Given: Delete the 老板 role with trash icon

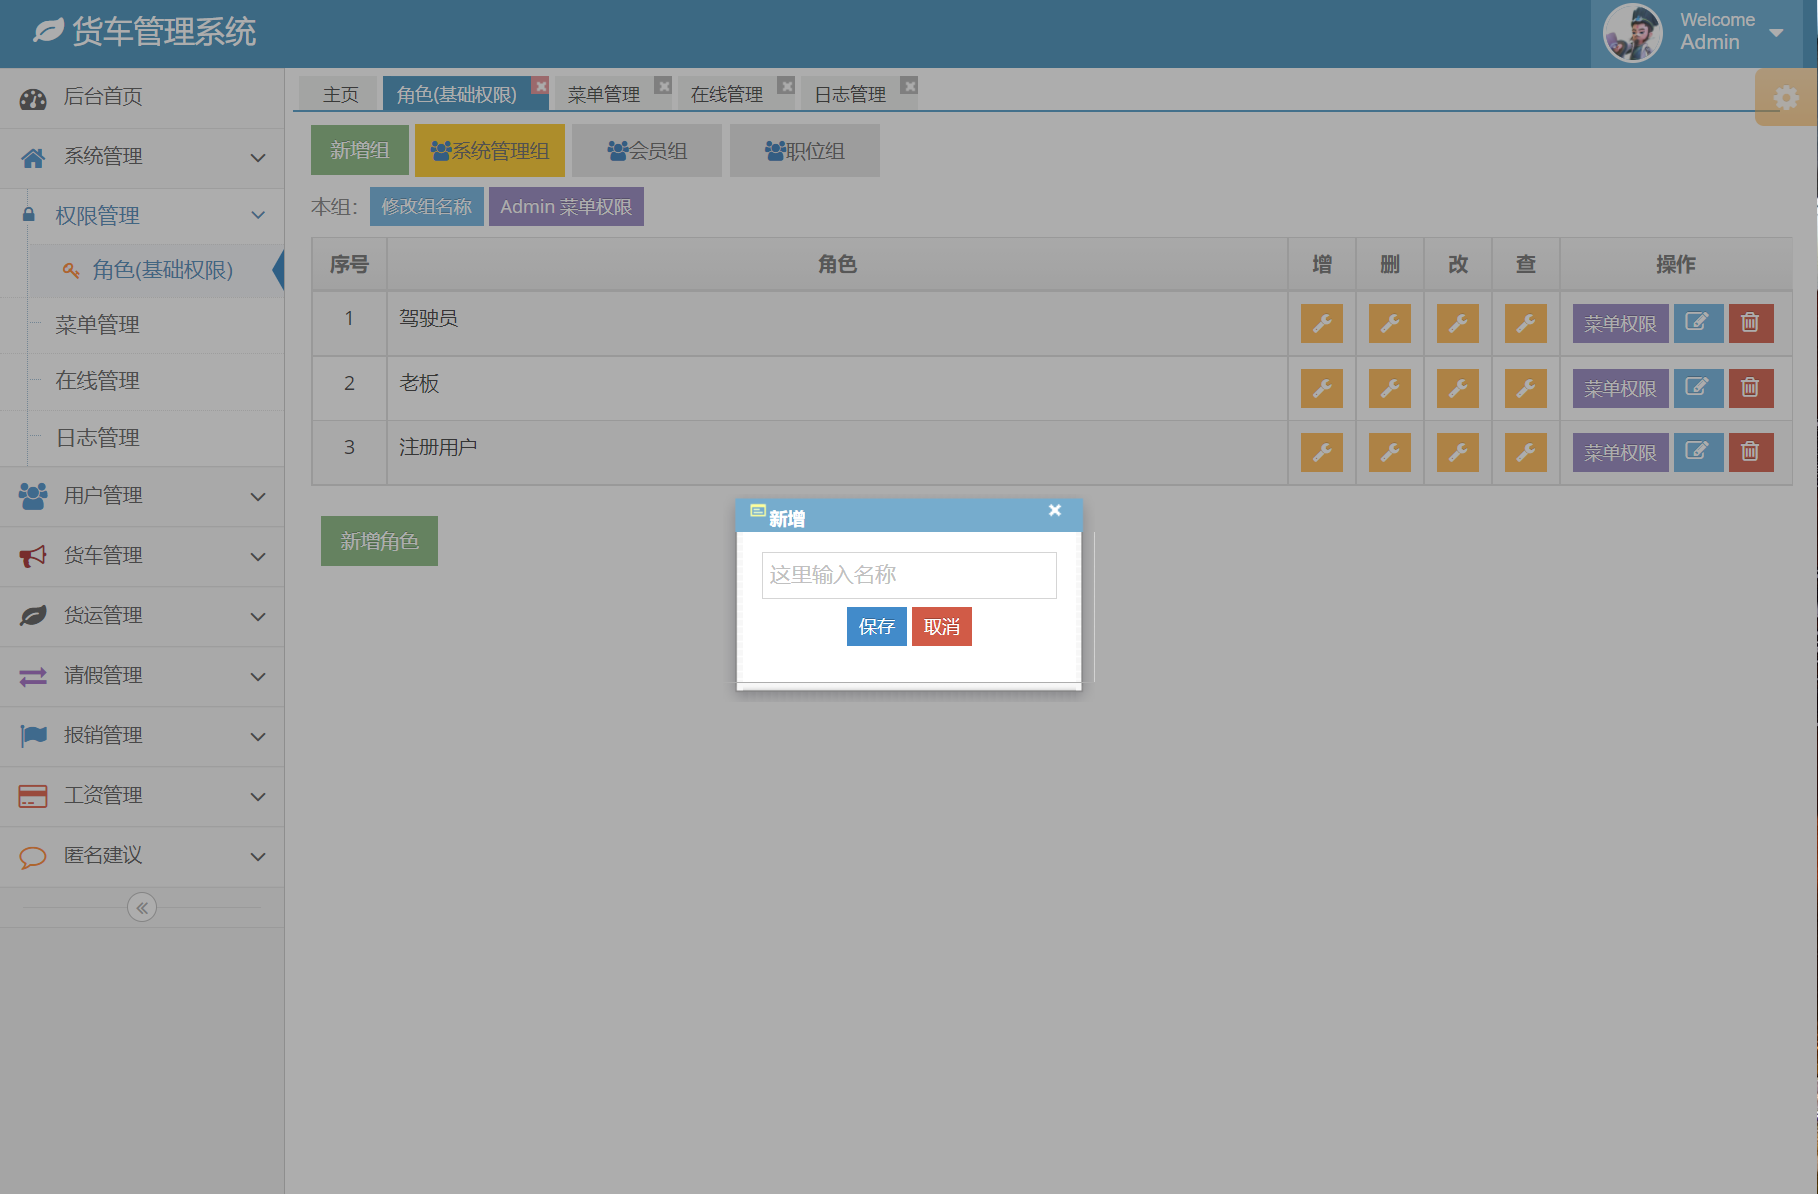Looking at the screenshot, I should 1750,388.
